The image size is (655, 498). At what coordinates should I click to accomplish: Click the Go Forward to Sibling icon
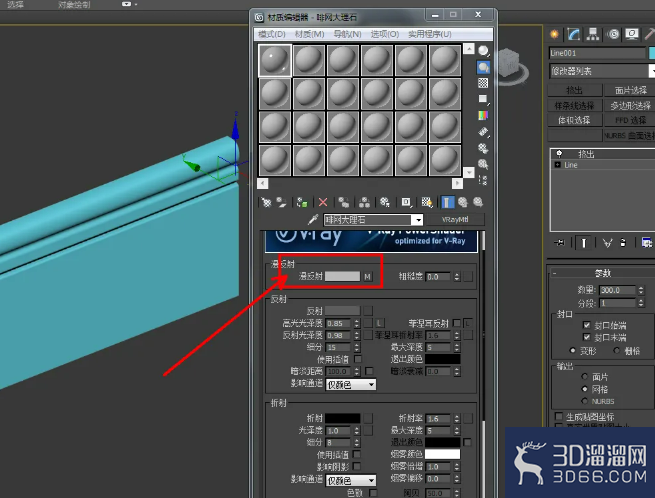tap(478, 203)
